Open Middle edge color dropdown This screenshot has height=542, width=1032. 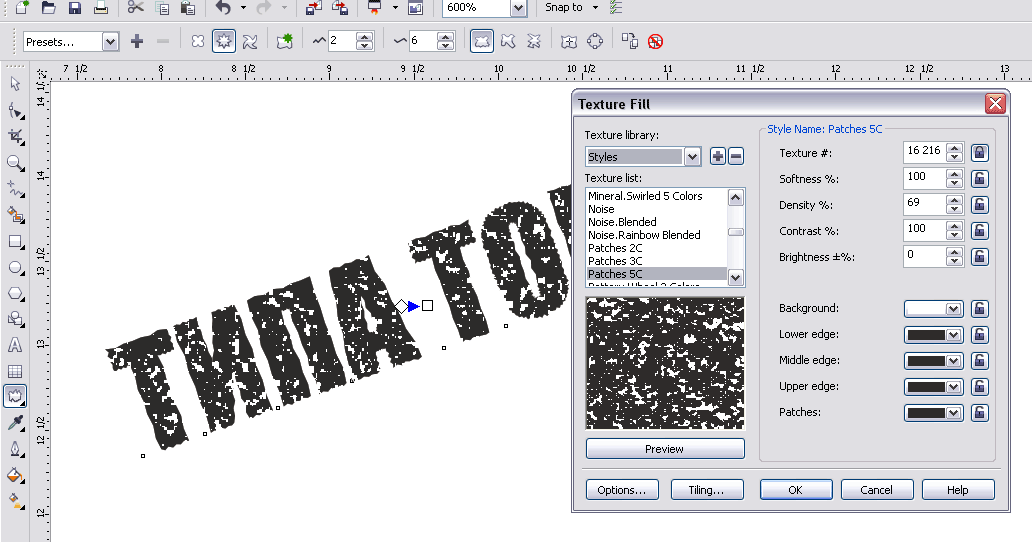952,361
